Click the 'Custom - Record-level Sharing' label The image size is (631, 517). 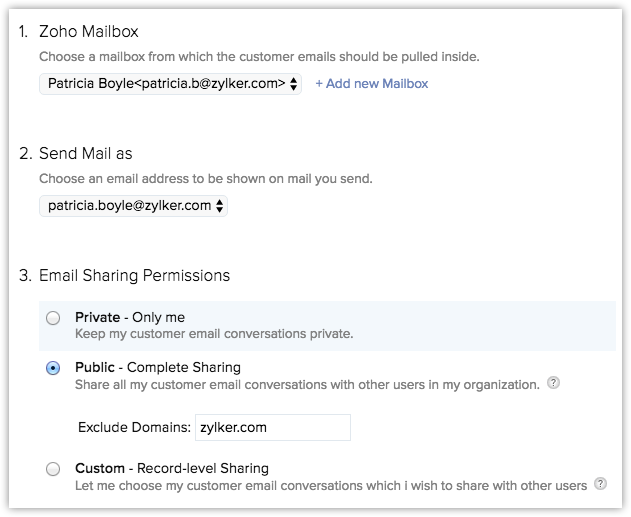click(172, 468)
